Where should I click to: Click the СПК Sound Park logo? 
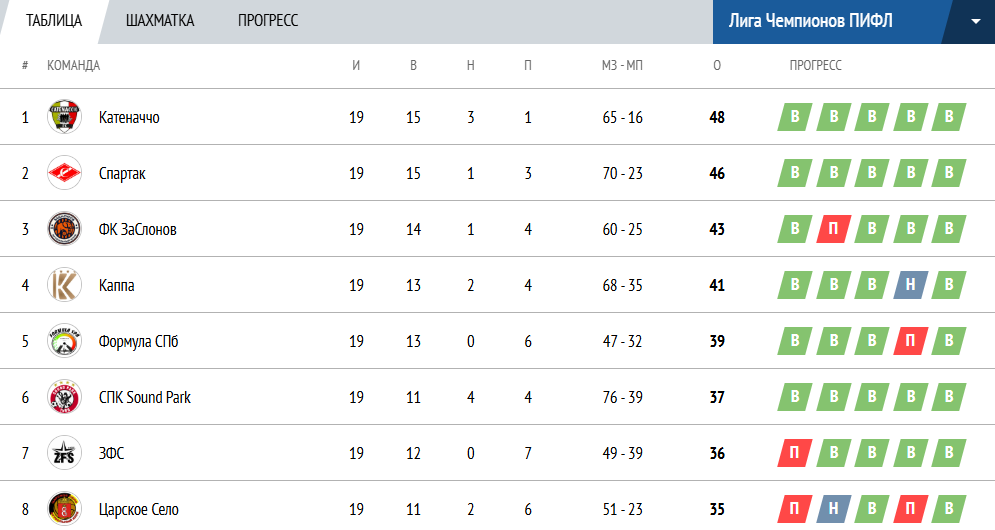point(64,397)
